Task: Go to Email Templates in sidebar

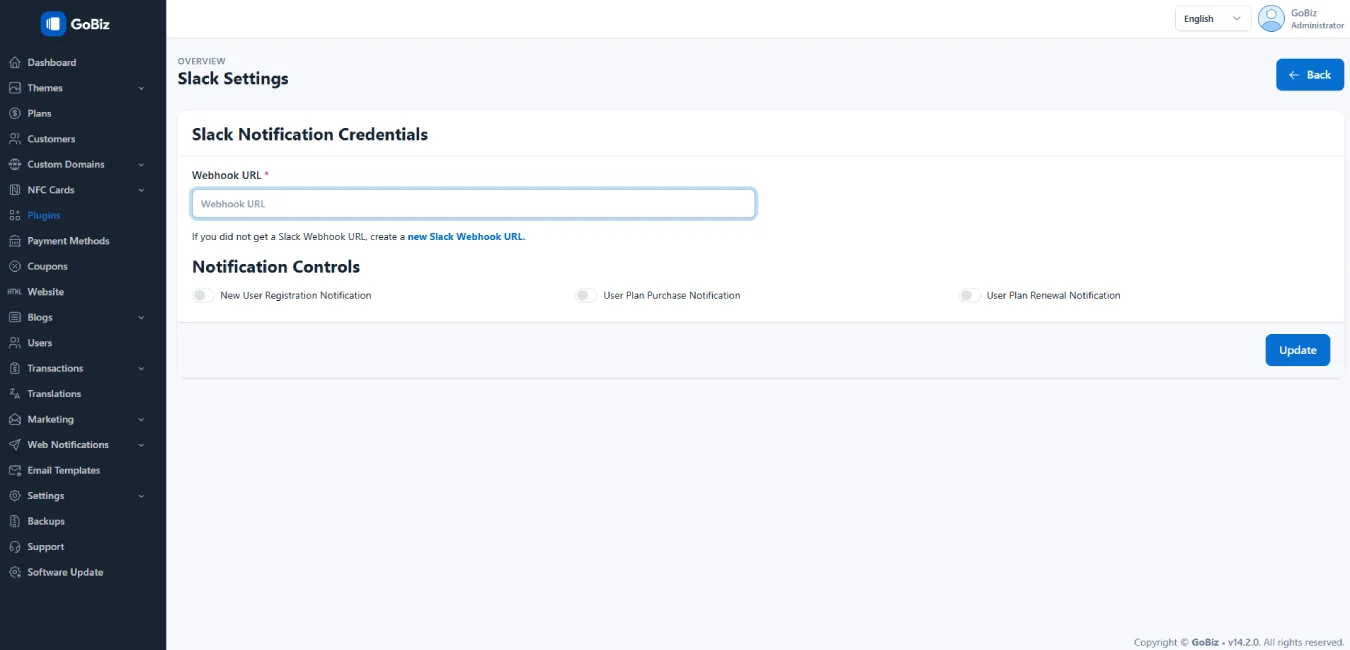Action: coord(64,470)
